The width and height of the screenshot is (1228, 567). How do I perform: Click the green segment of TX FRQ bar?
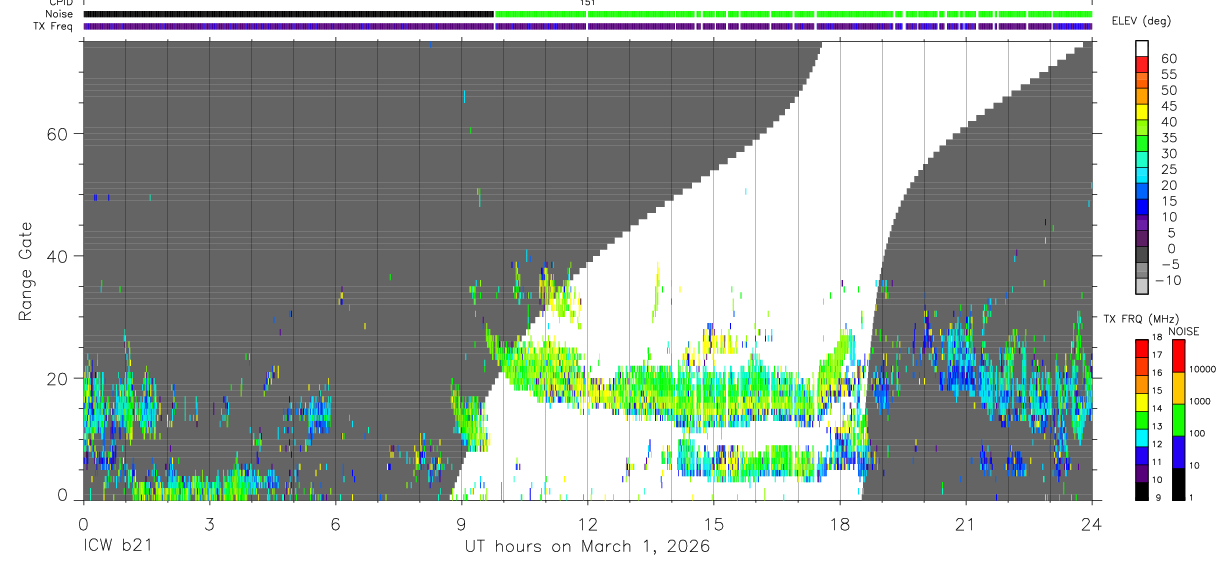pos(1141,420)
